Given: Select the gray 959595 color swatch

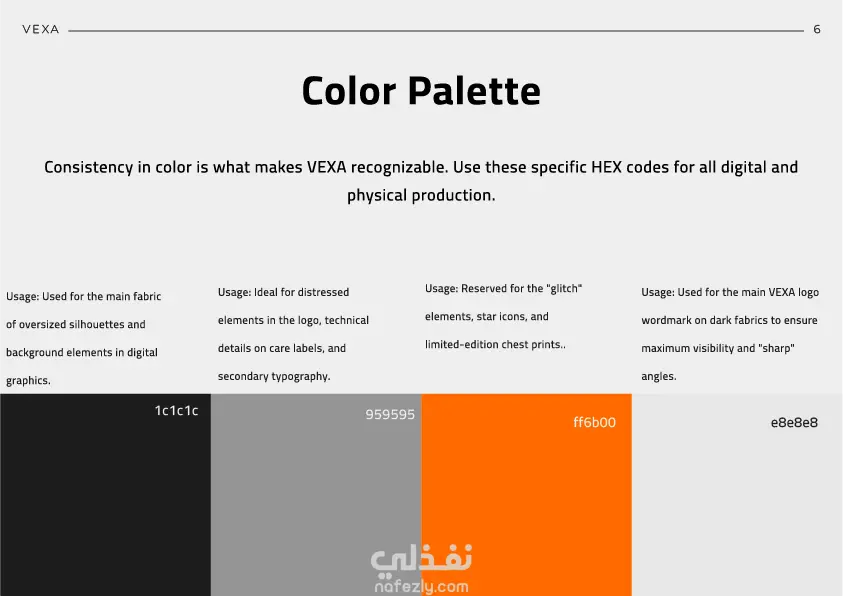Looking at the screenshot, I should pos(316,494).
